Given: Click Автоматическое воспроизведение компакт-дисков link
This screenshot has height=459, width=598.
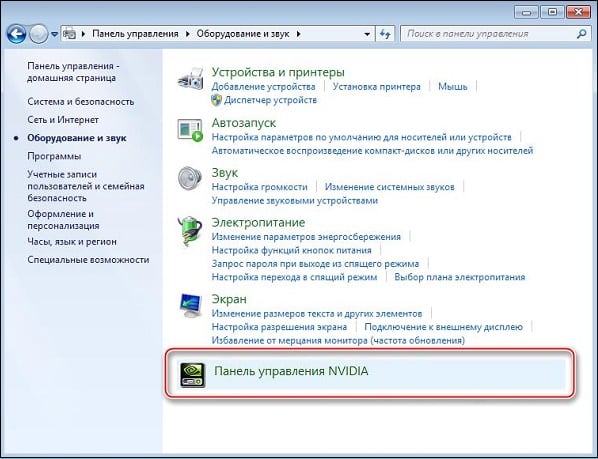Looking at the screenshot, I should [372, 151].
